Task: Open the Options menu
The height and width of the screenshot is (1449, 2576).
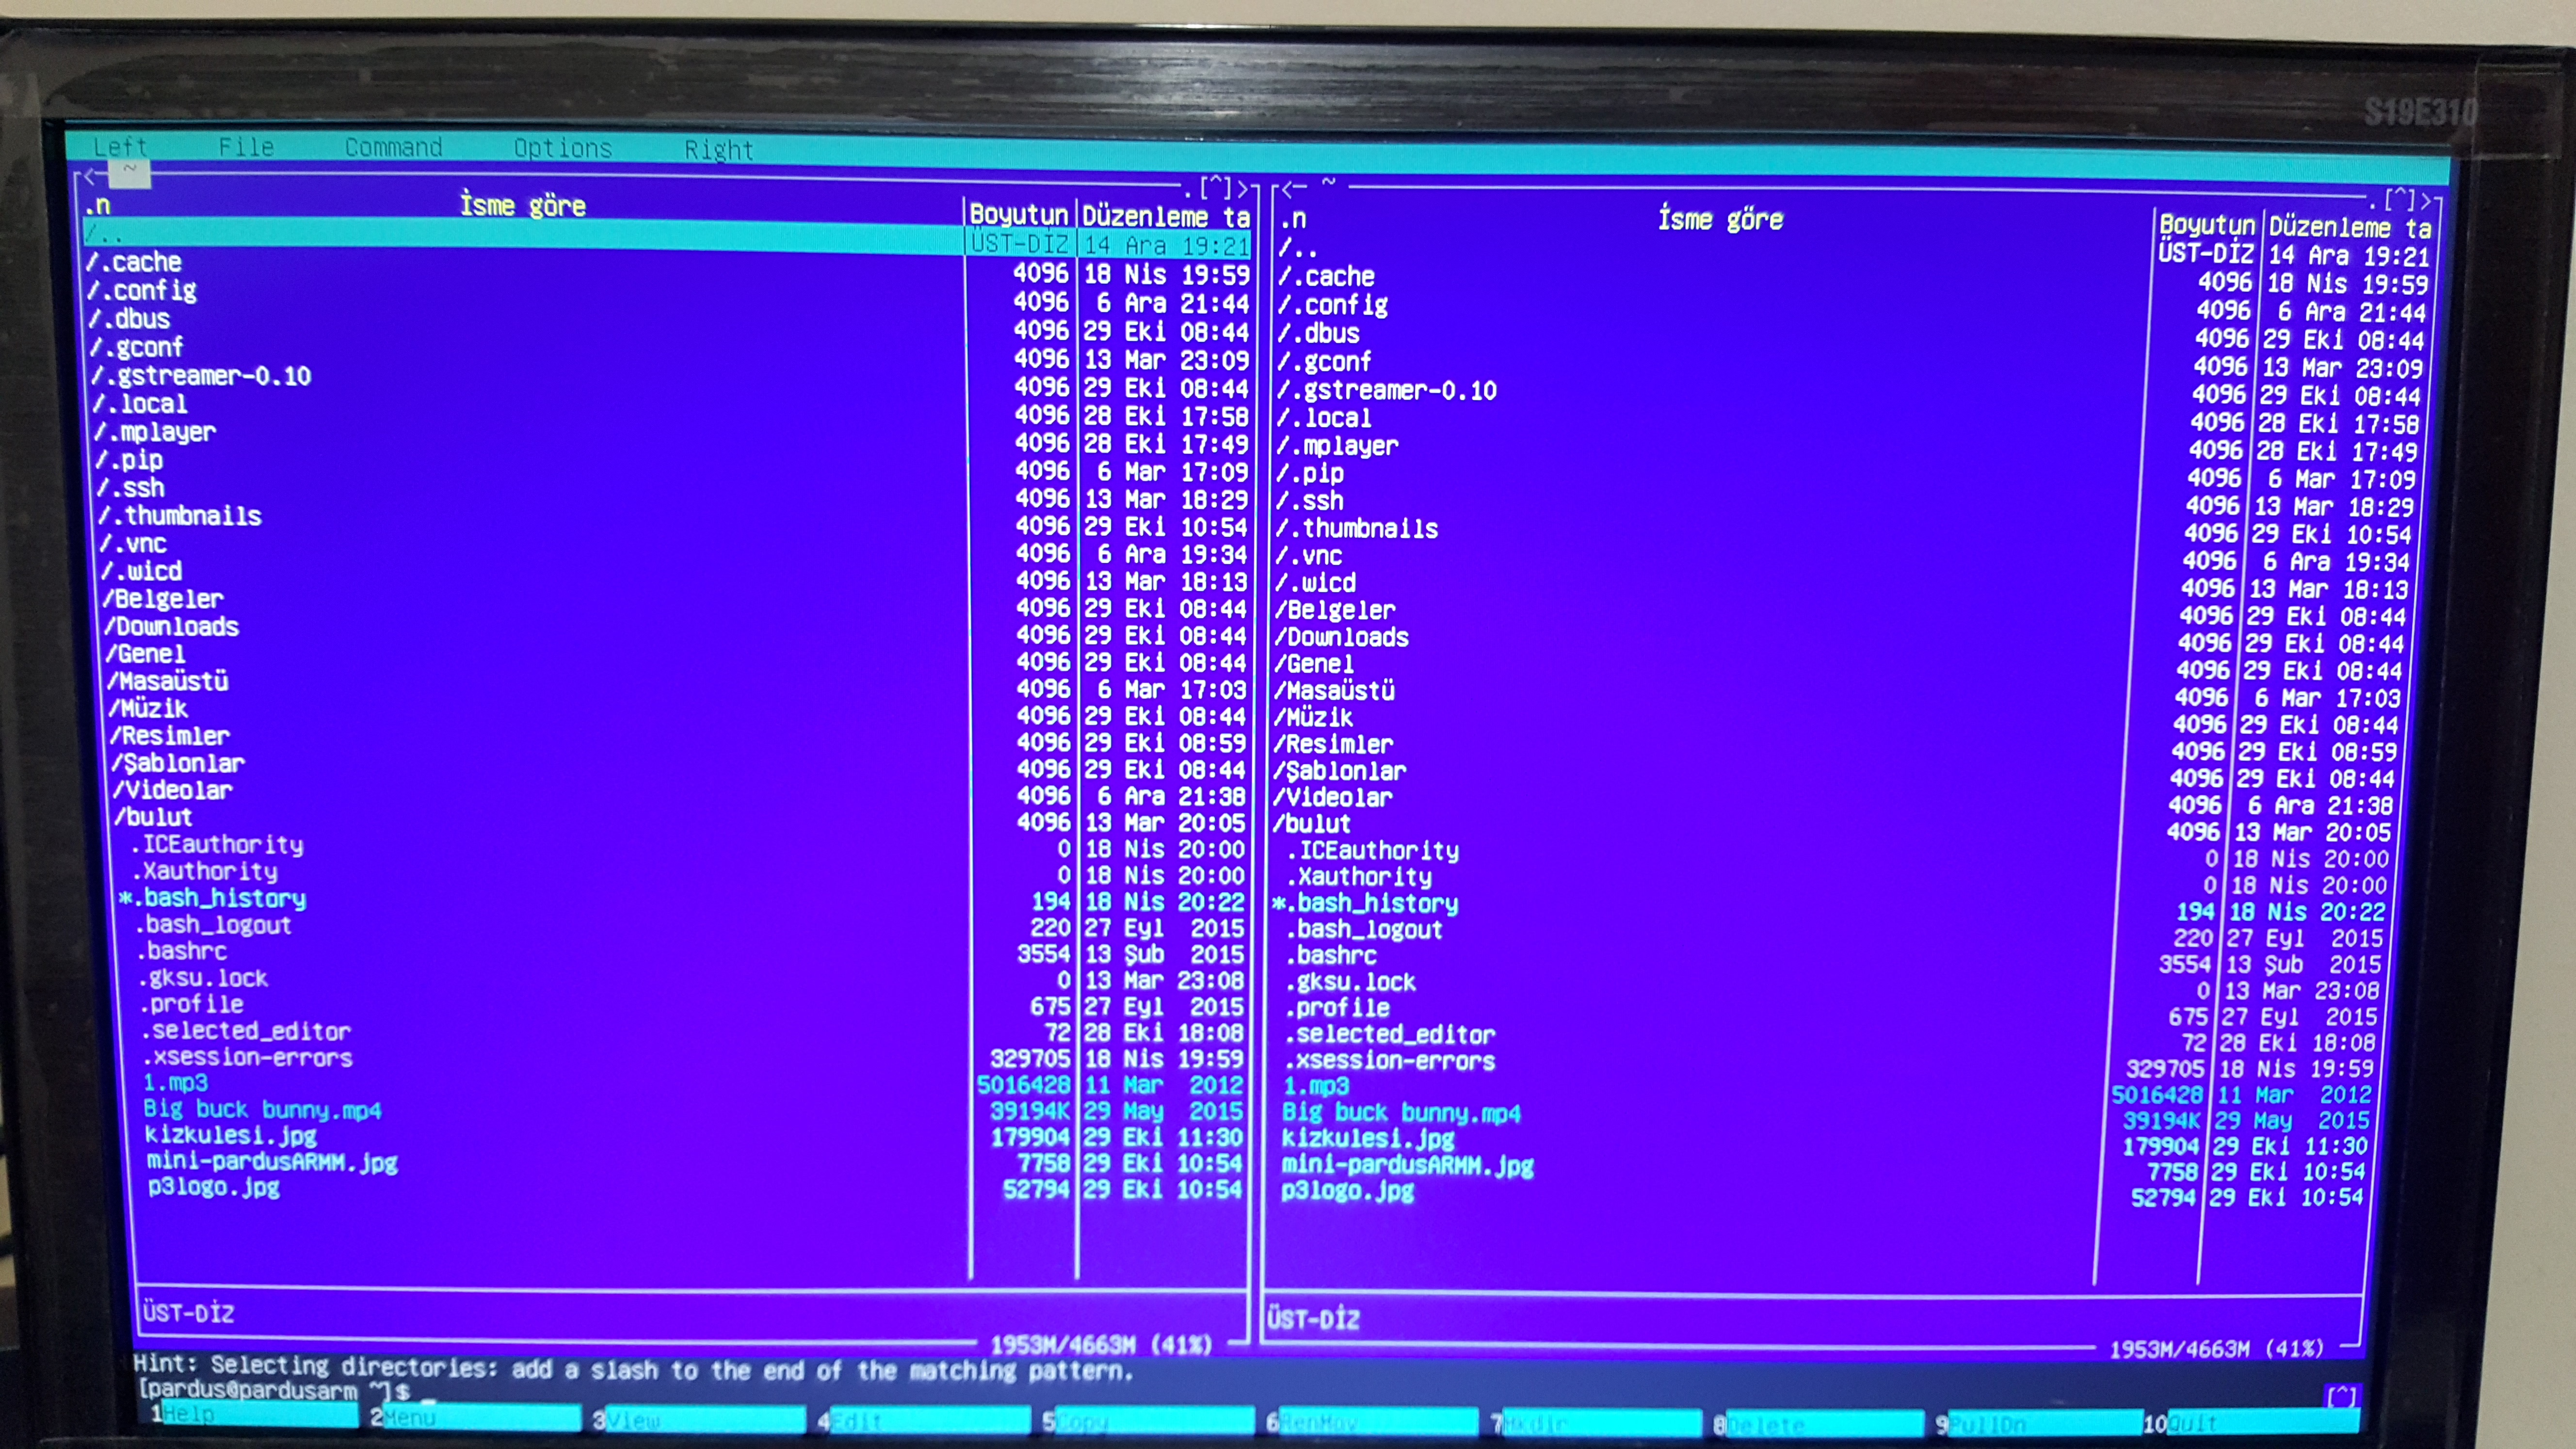Action: 562,149
